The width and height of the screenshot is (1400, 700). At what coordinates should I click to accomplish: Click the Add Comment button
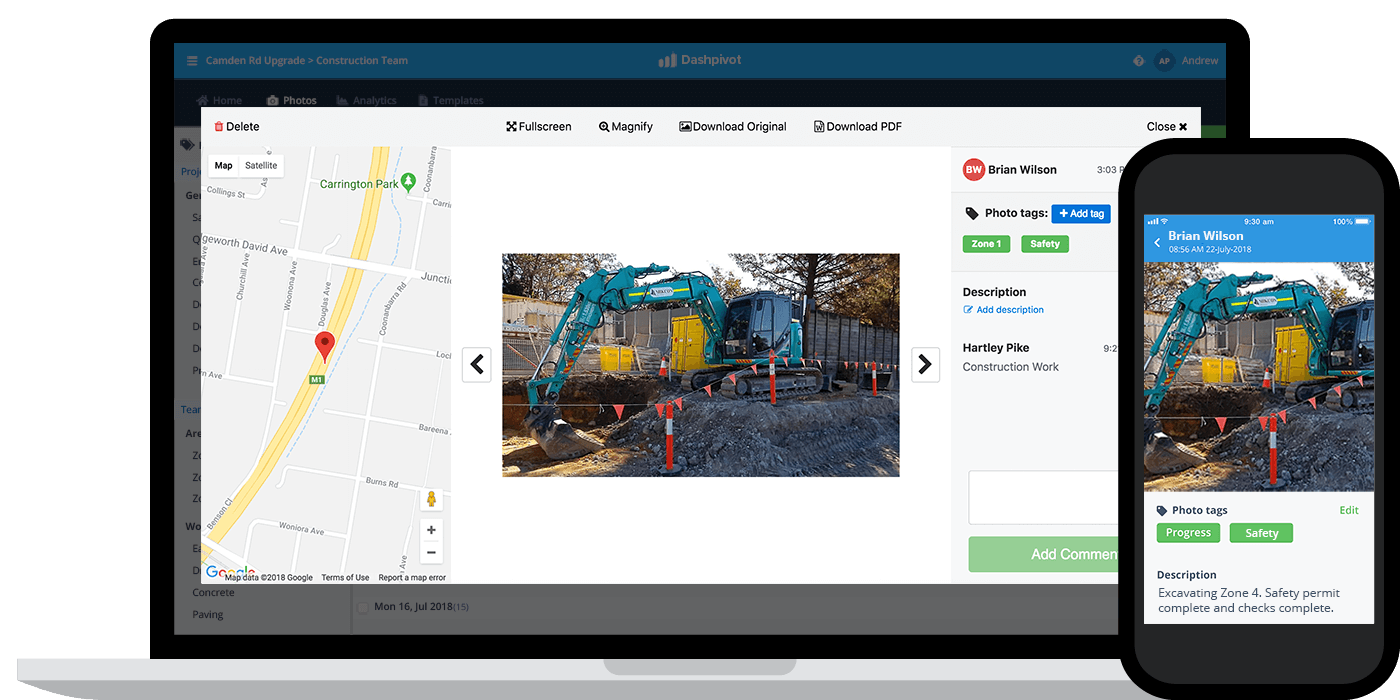tap(1043, 554)
